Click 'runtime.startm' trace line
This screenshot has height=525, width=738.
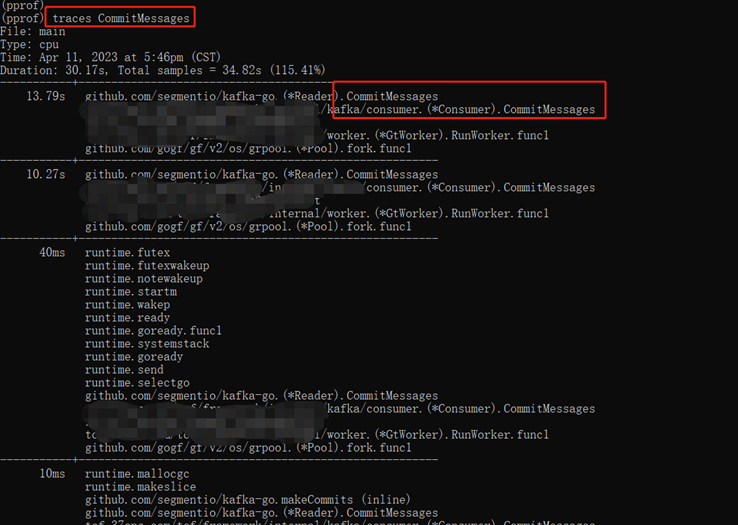pyautogui.click(x=131, y=292)
